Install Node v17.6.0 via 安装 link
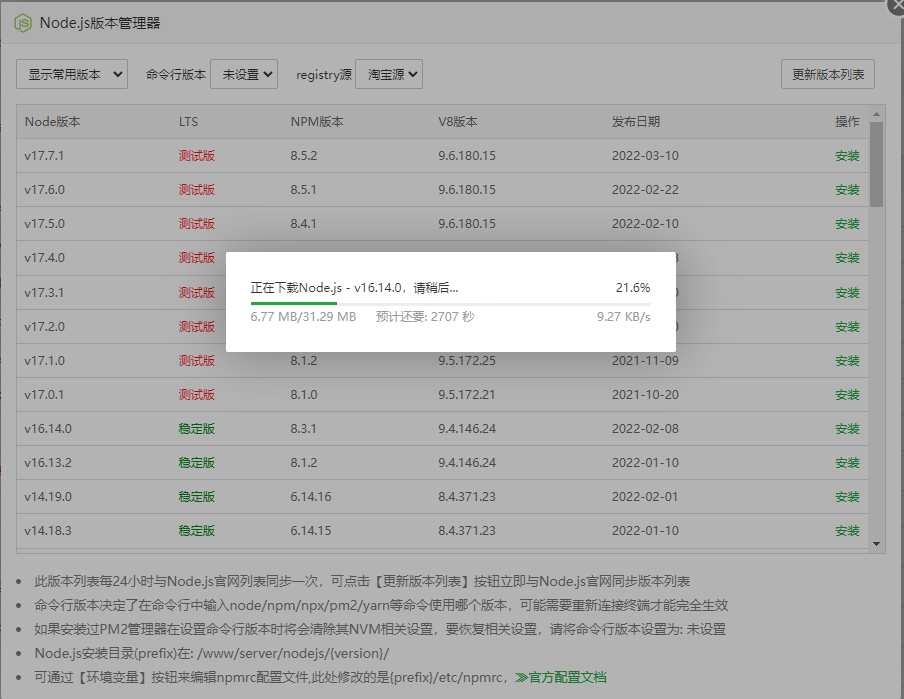 click(848, 190)
